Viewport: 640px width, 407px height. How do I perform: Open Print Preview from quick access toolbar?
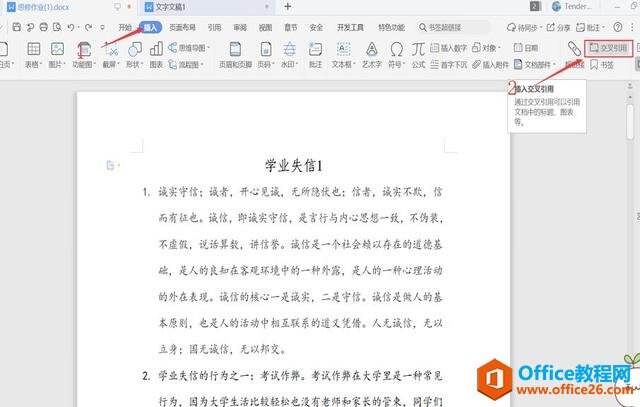tap(57, 27)
